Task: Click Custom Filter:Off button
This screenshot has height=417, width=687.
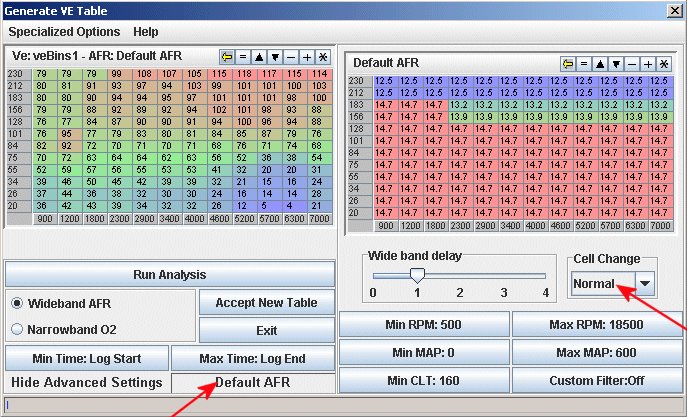Action: point(597,380)
